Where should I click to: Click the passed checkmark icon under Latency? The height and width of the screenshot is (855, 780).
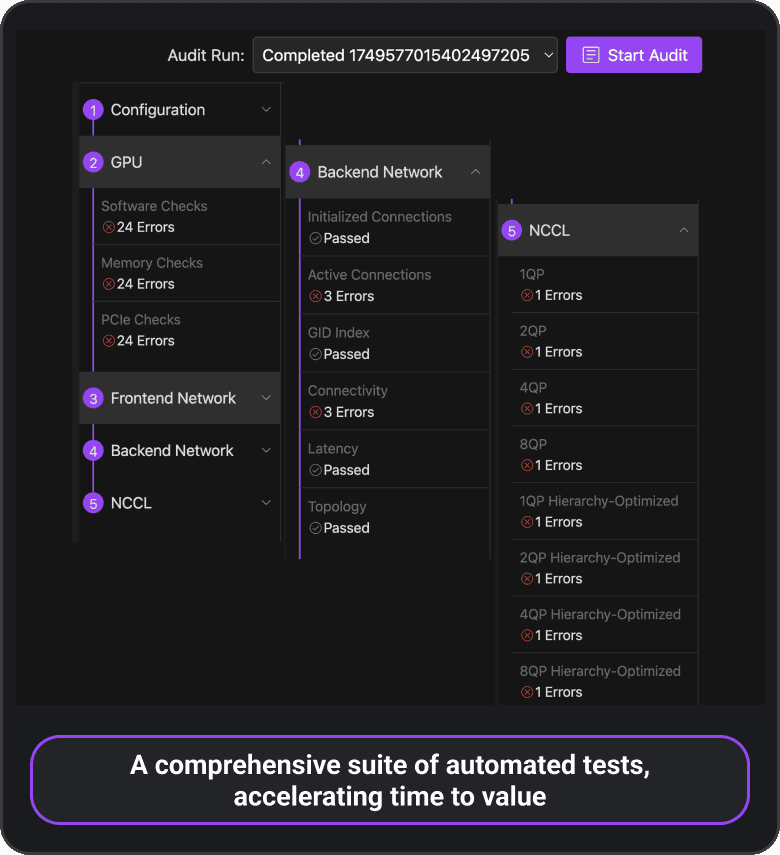coord(315,470)
